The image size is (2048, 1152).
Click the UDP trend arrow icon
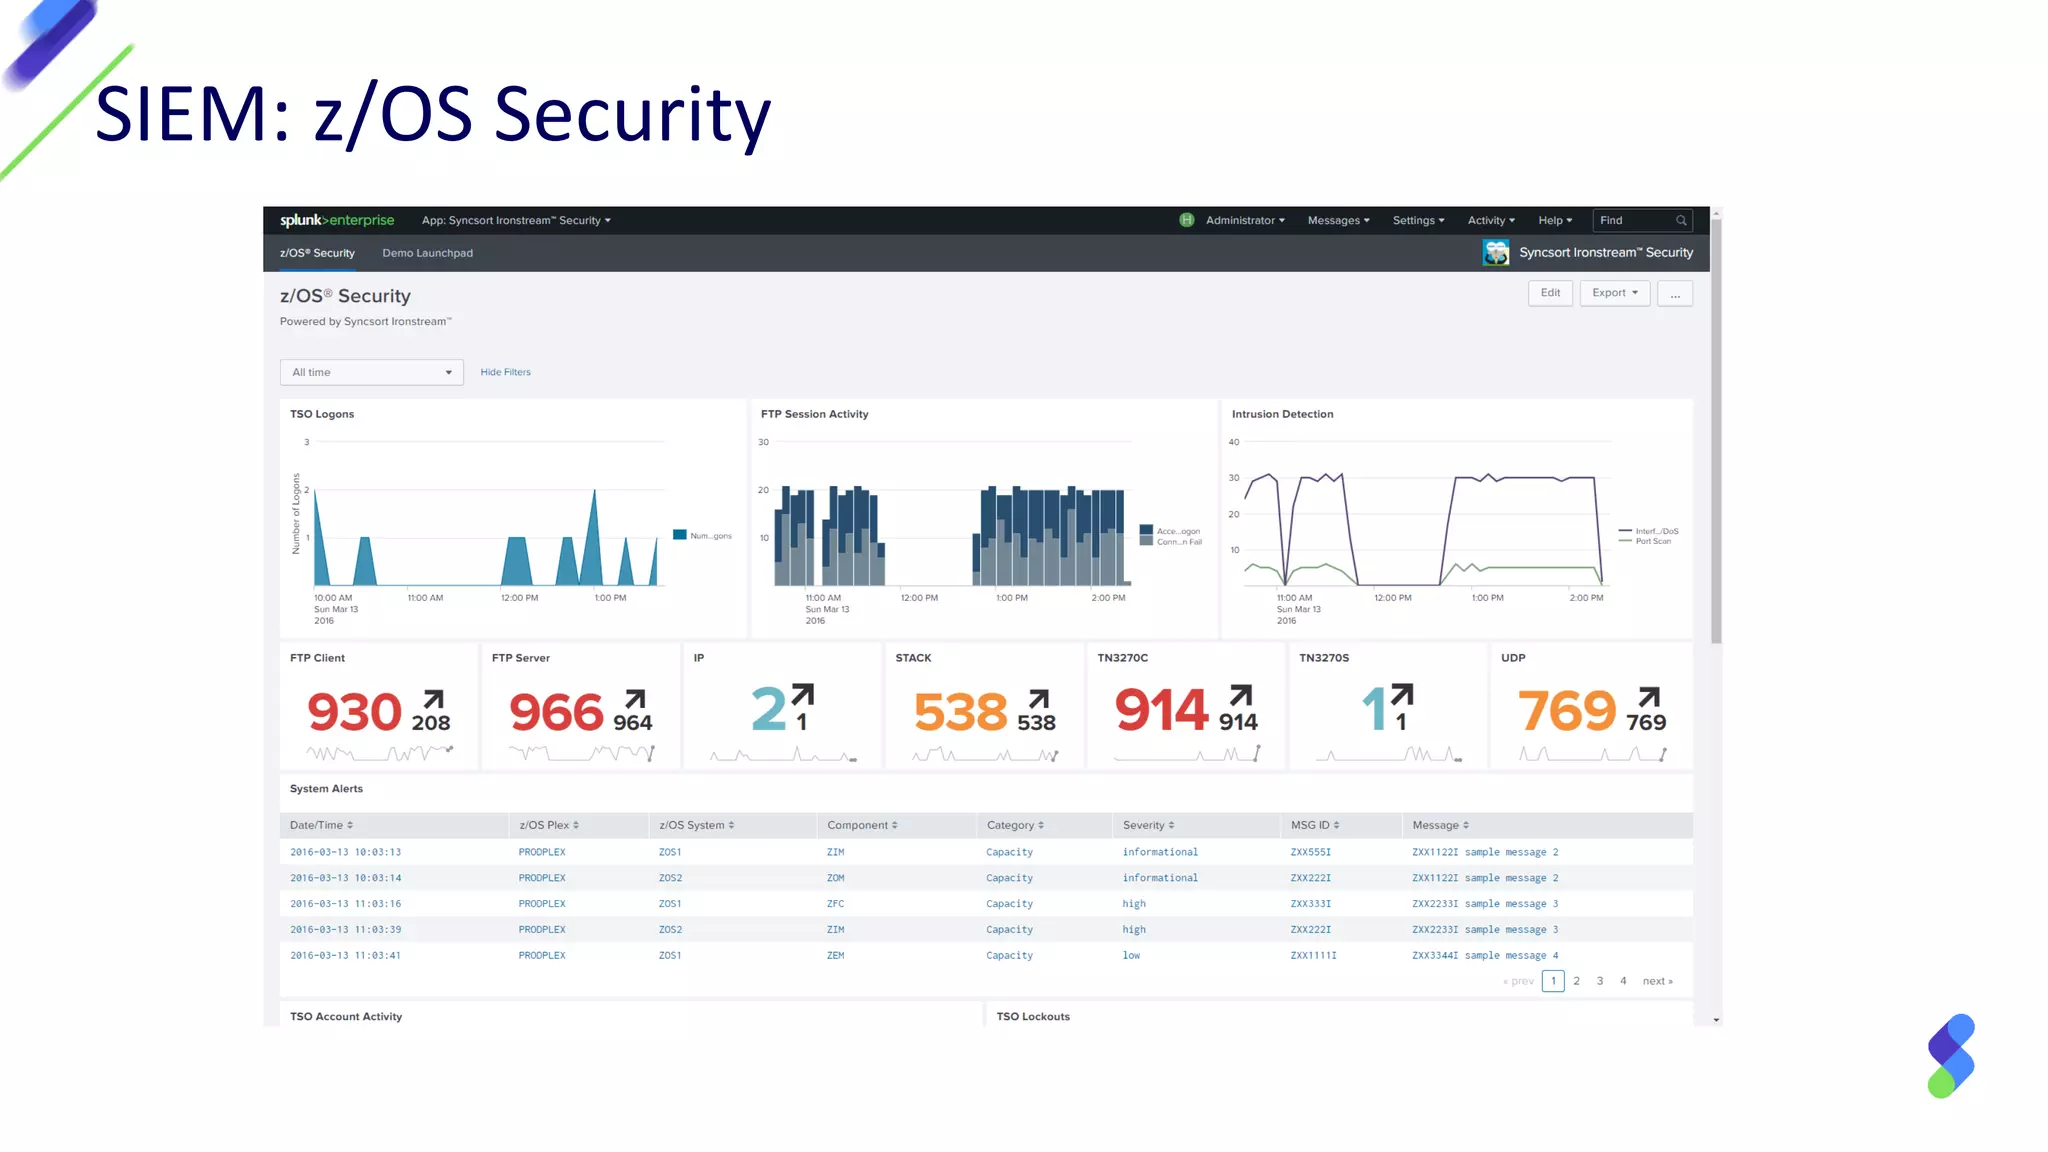click(1649, 696)
